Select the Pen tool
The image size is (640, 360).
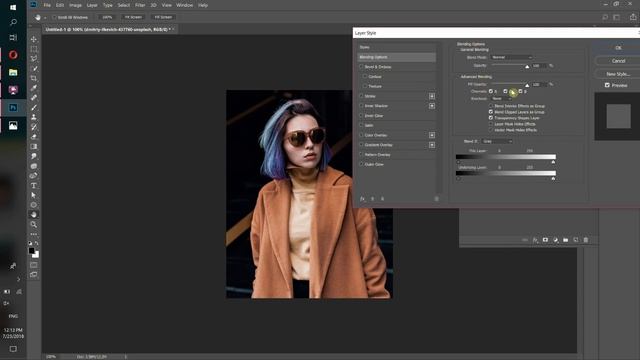[34, 176]
